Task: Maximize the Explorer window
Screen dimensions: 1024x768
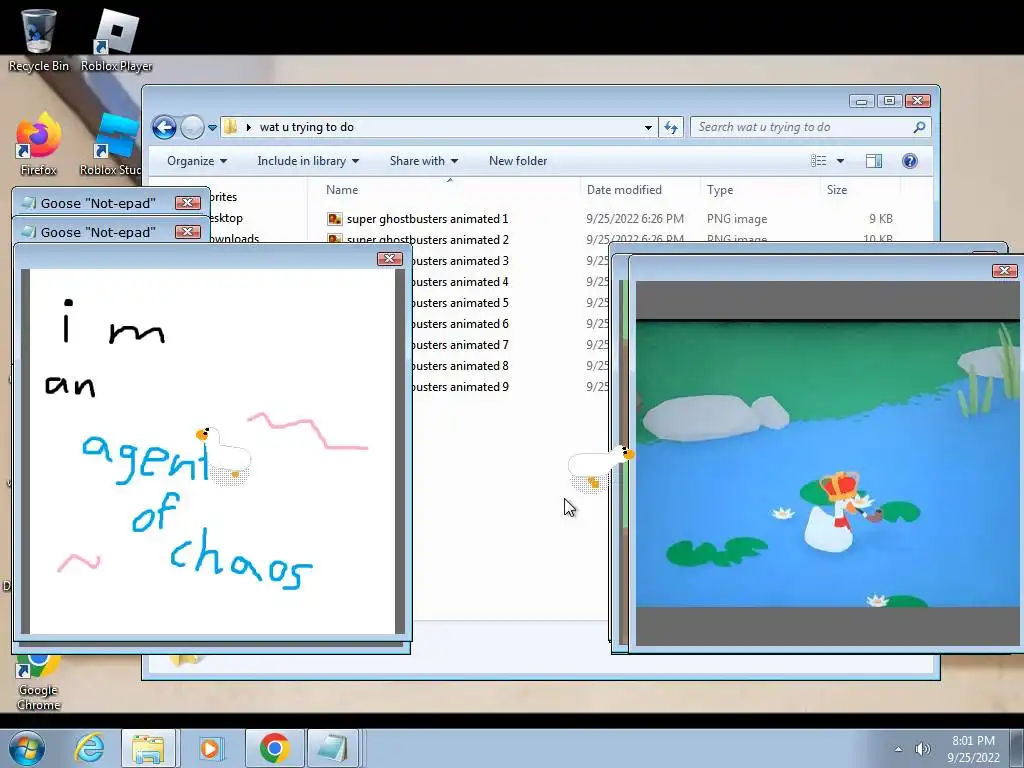Action: pyautogui.click(x=889, y=101)
